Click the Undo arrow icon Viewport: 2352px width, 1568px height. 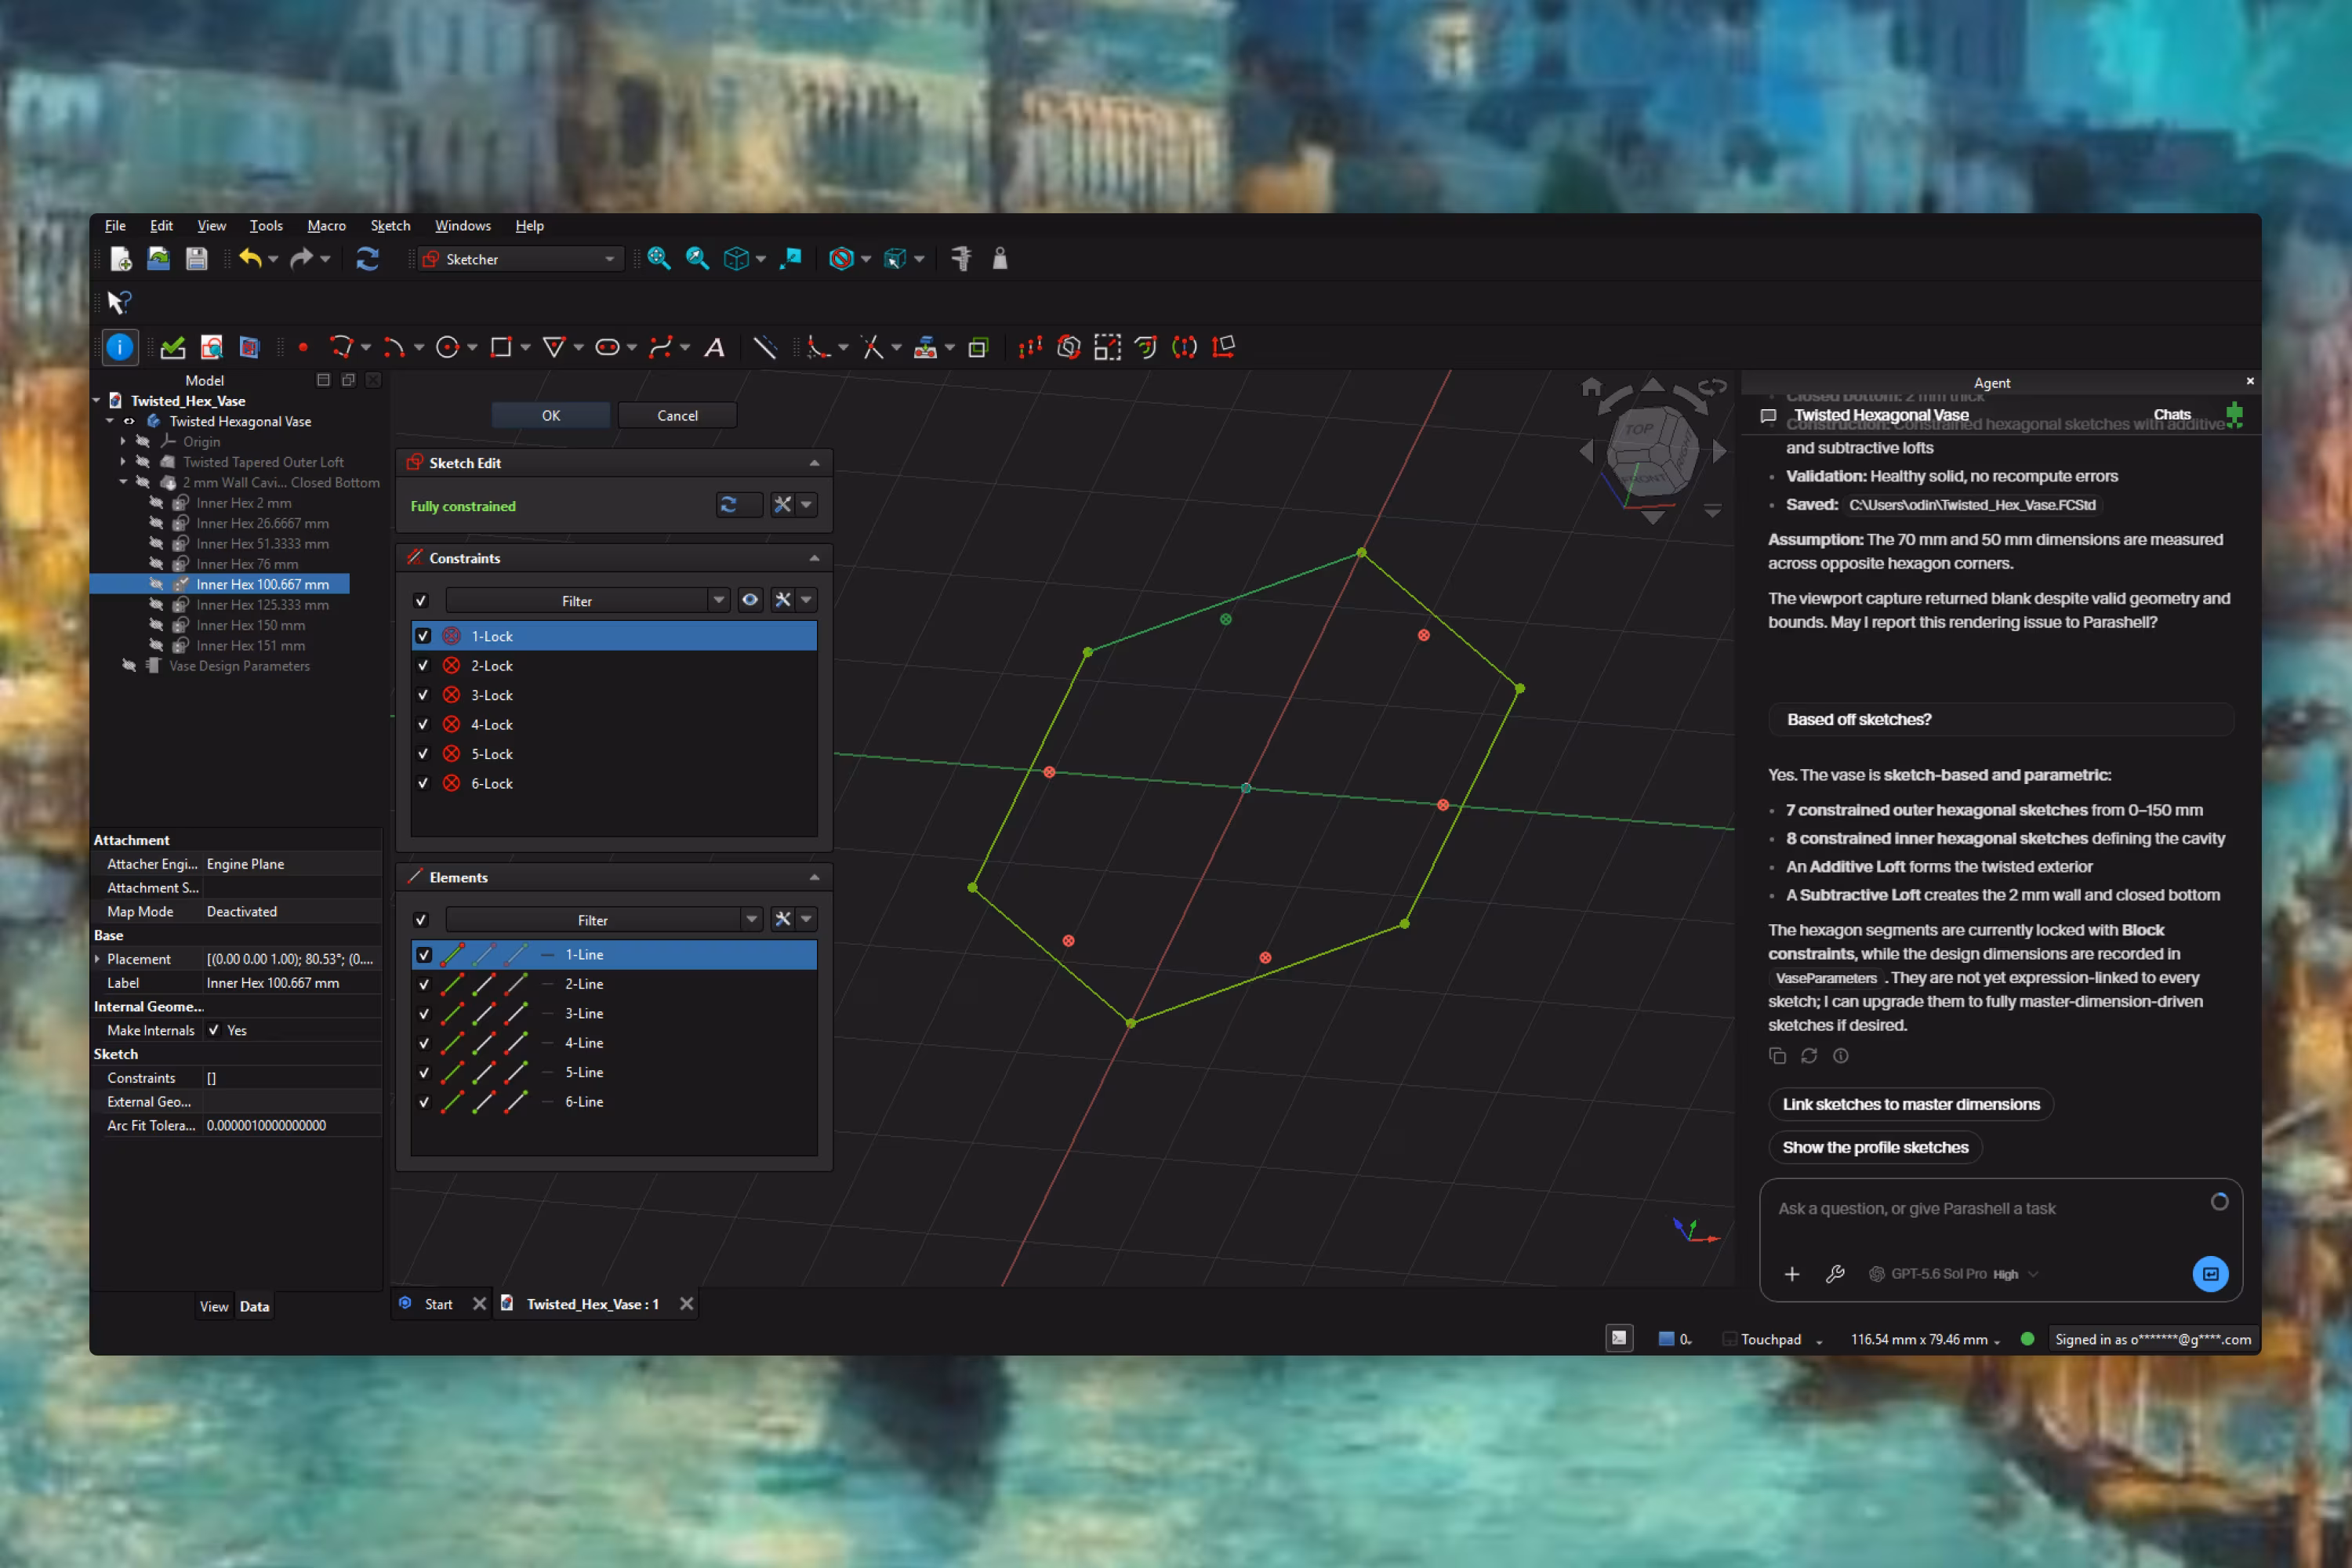tap(250, 259)
